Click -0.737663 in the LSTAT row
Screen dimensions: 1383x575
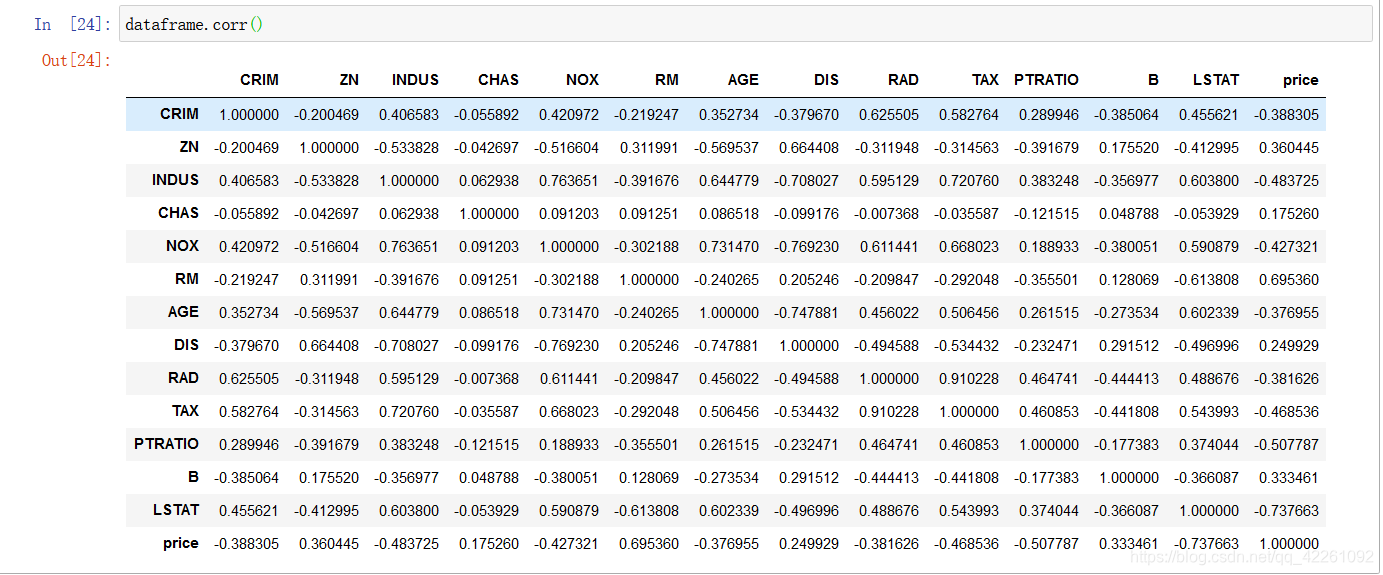tap(1286, 511)
